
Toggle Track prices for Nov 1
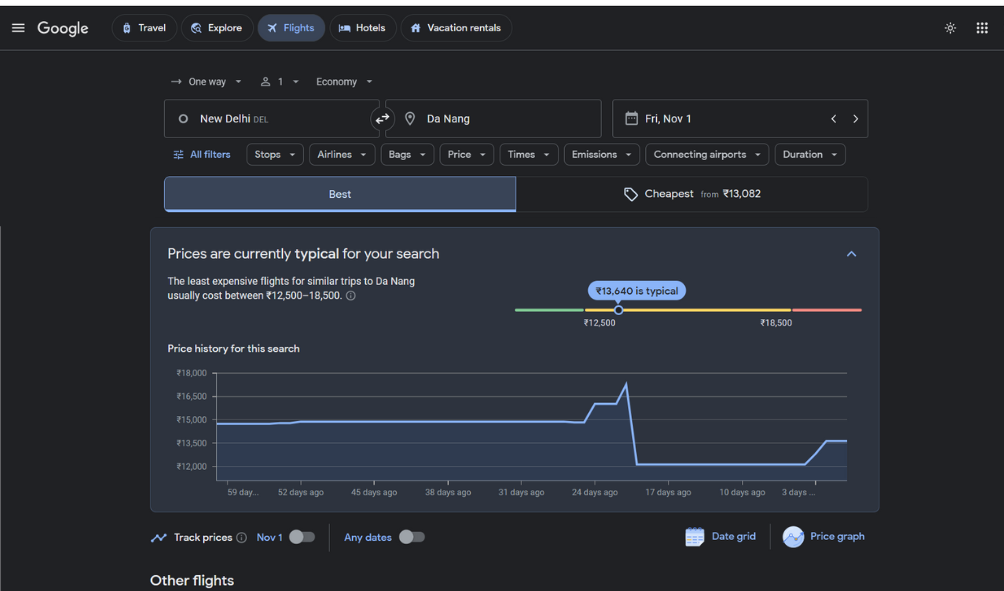pyautogui.click(x=302, y=537)
